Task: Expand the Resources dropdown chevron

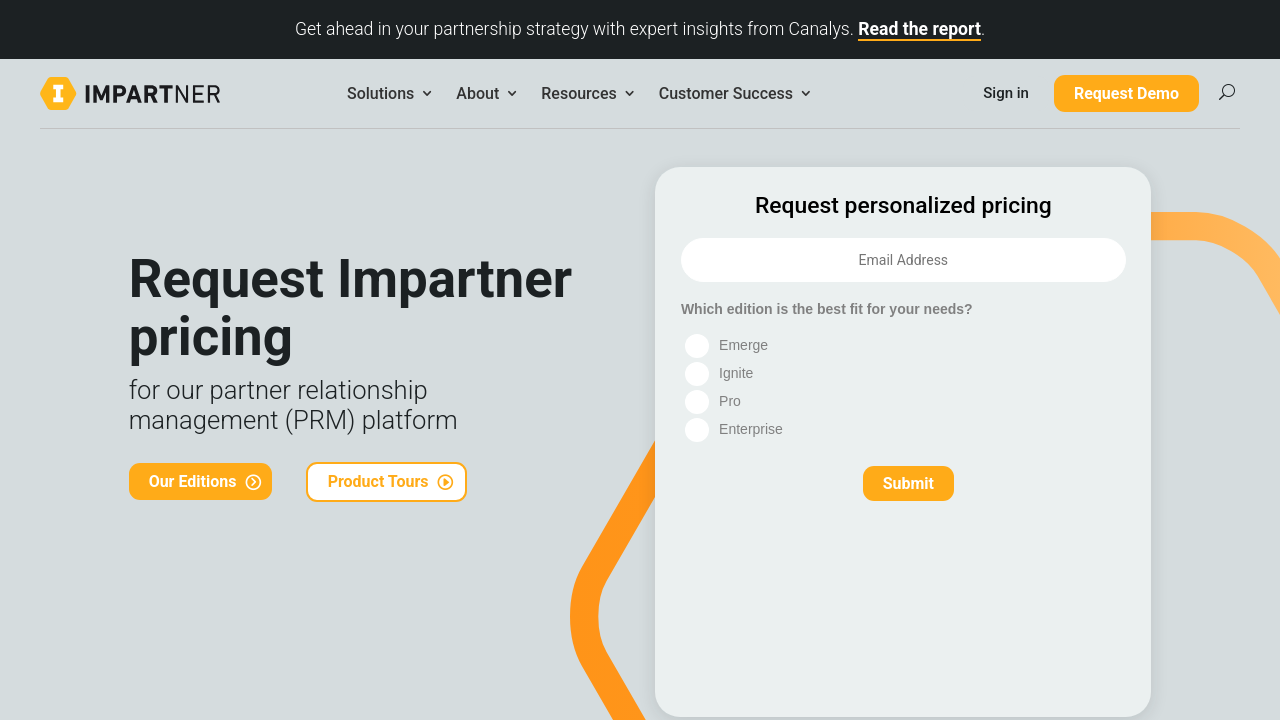Action: tap(629, 94)
